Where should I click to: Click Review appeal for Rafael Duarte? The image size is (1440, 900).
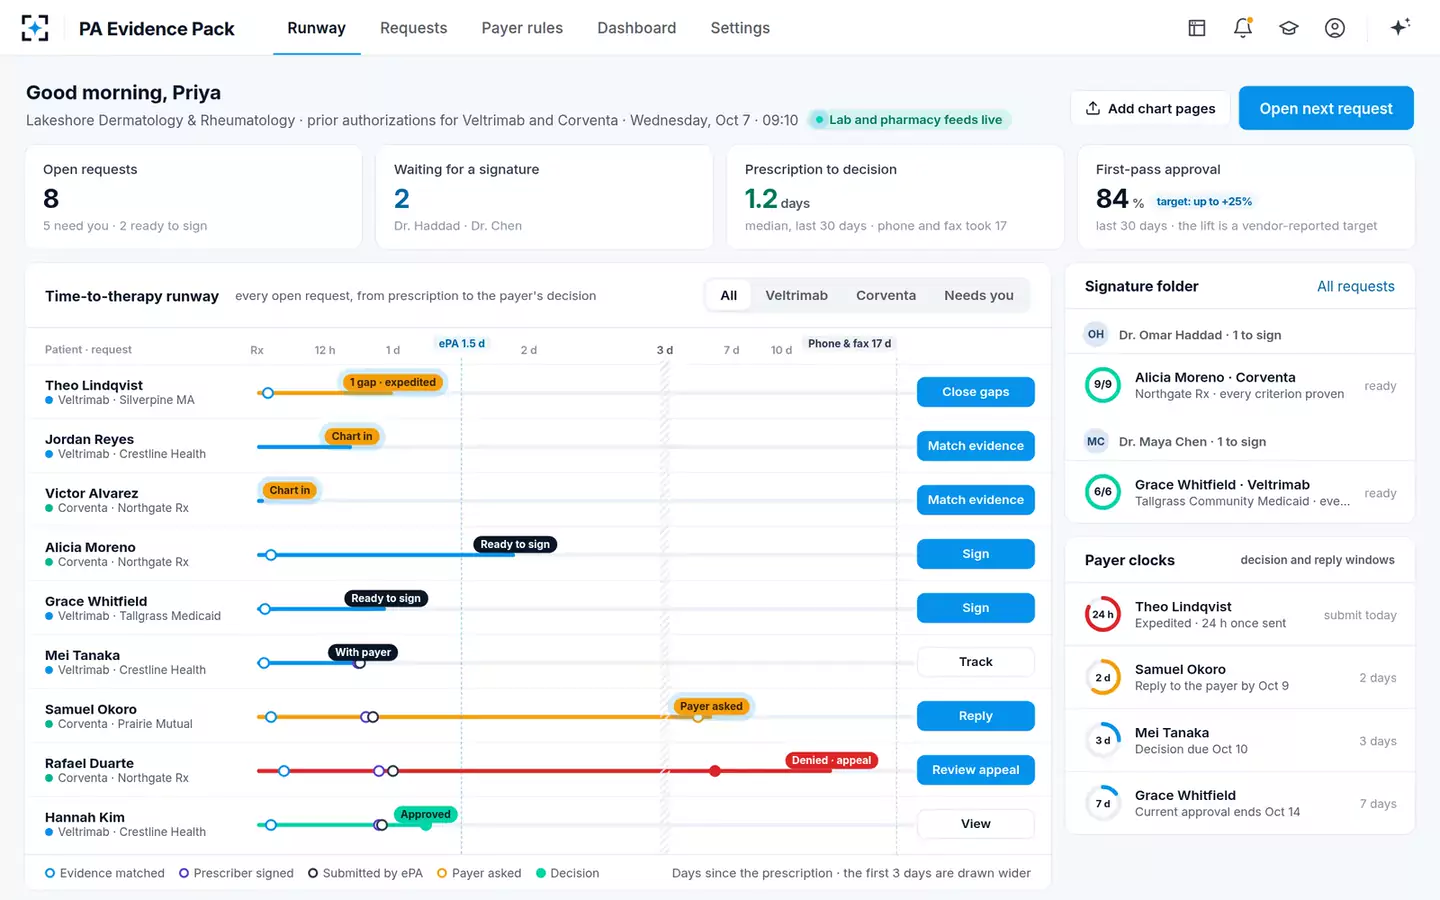click(x=976, y=770)
